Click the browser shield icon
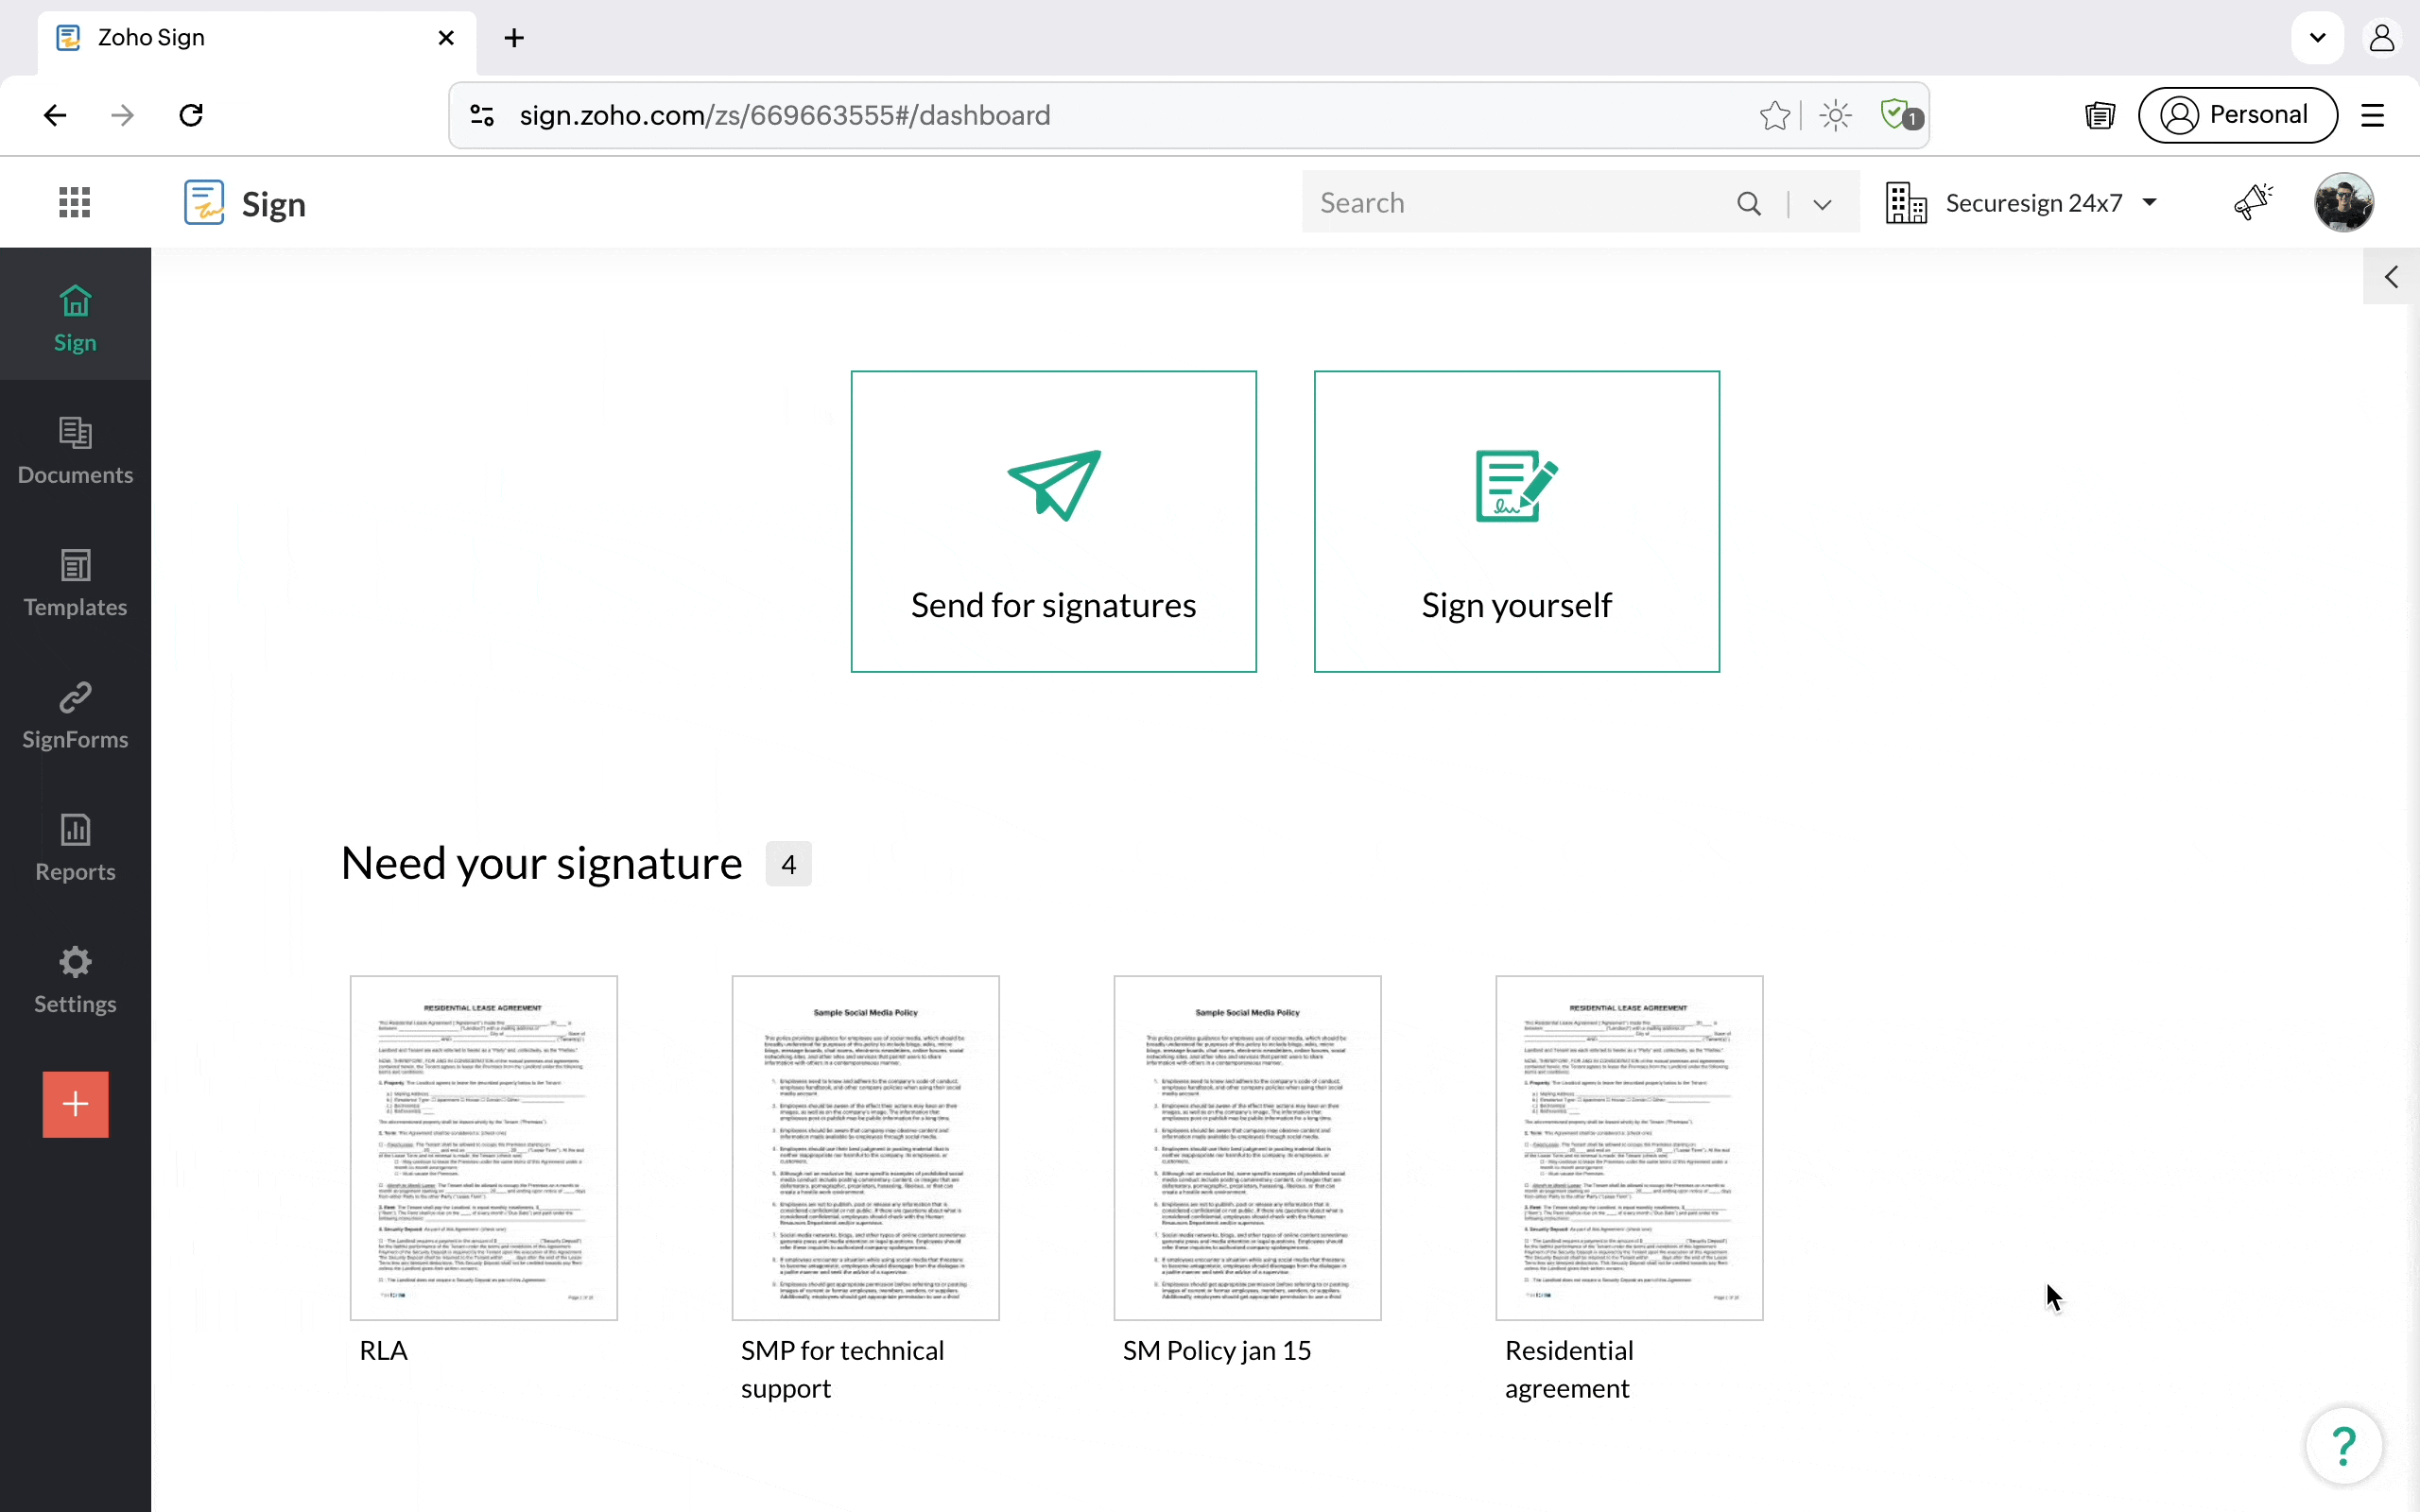Image resolution: width=2420 pixels, height=1512 pixels. click(1897, 114)
